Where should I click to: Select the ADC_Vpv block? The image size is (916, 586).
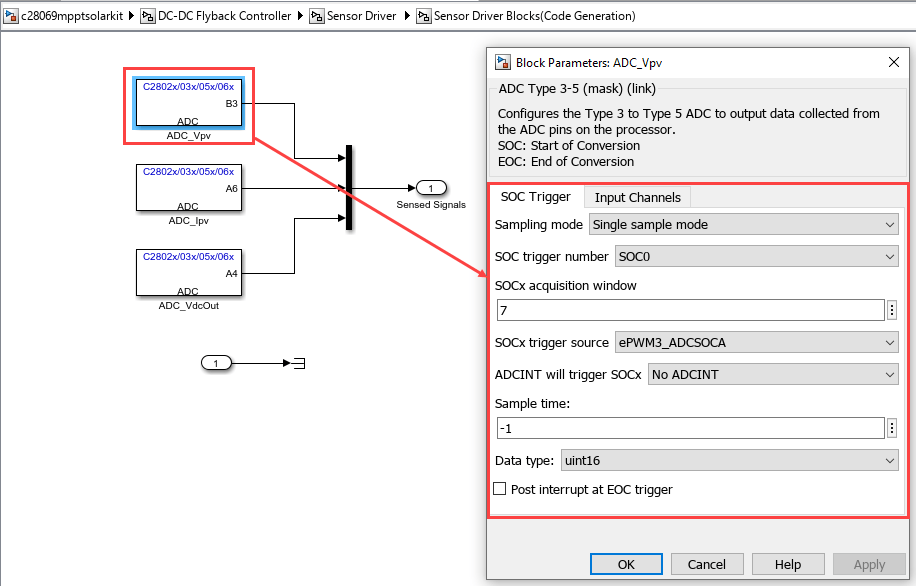[189, 103]
